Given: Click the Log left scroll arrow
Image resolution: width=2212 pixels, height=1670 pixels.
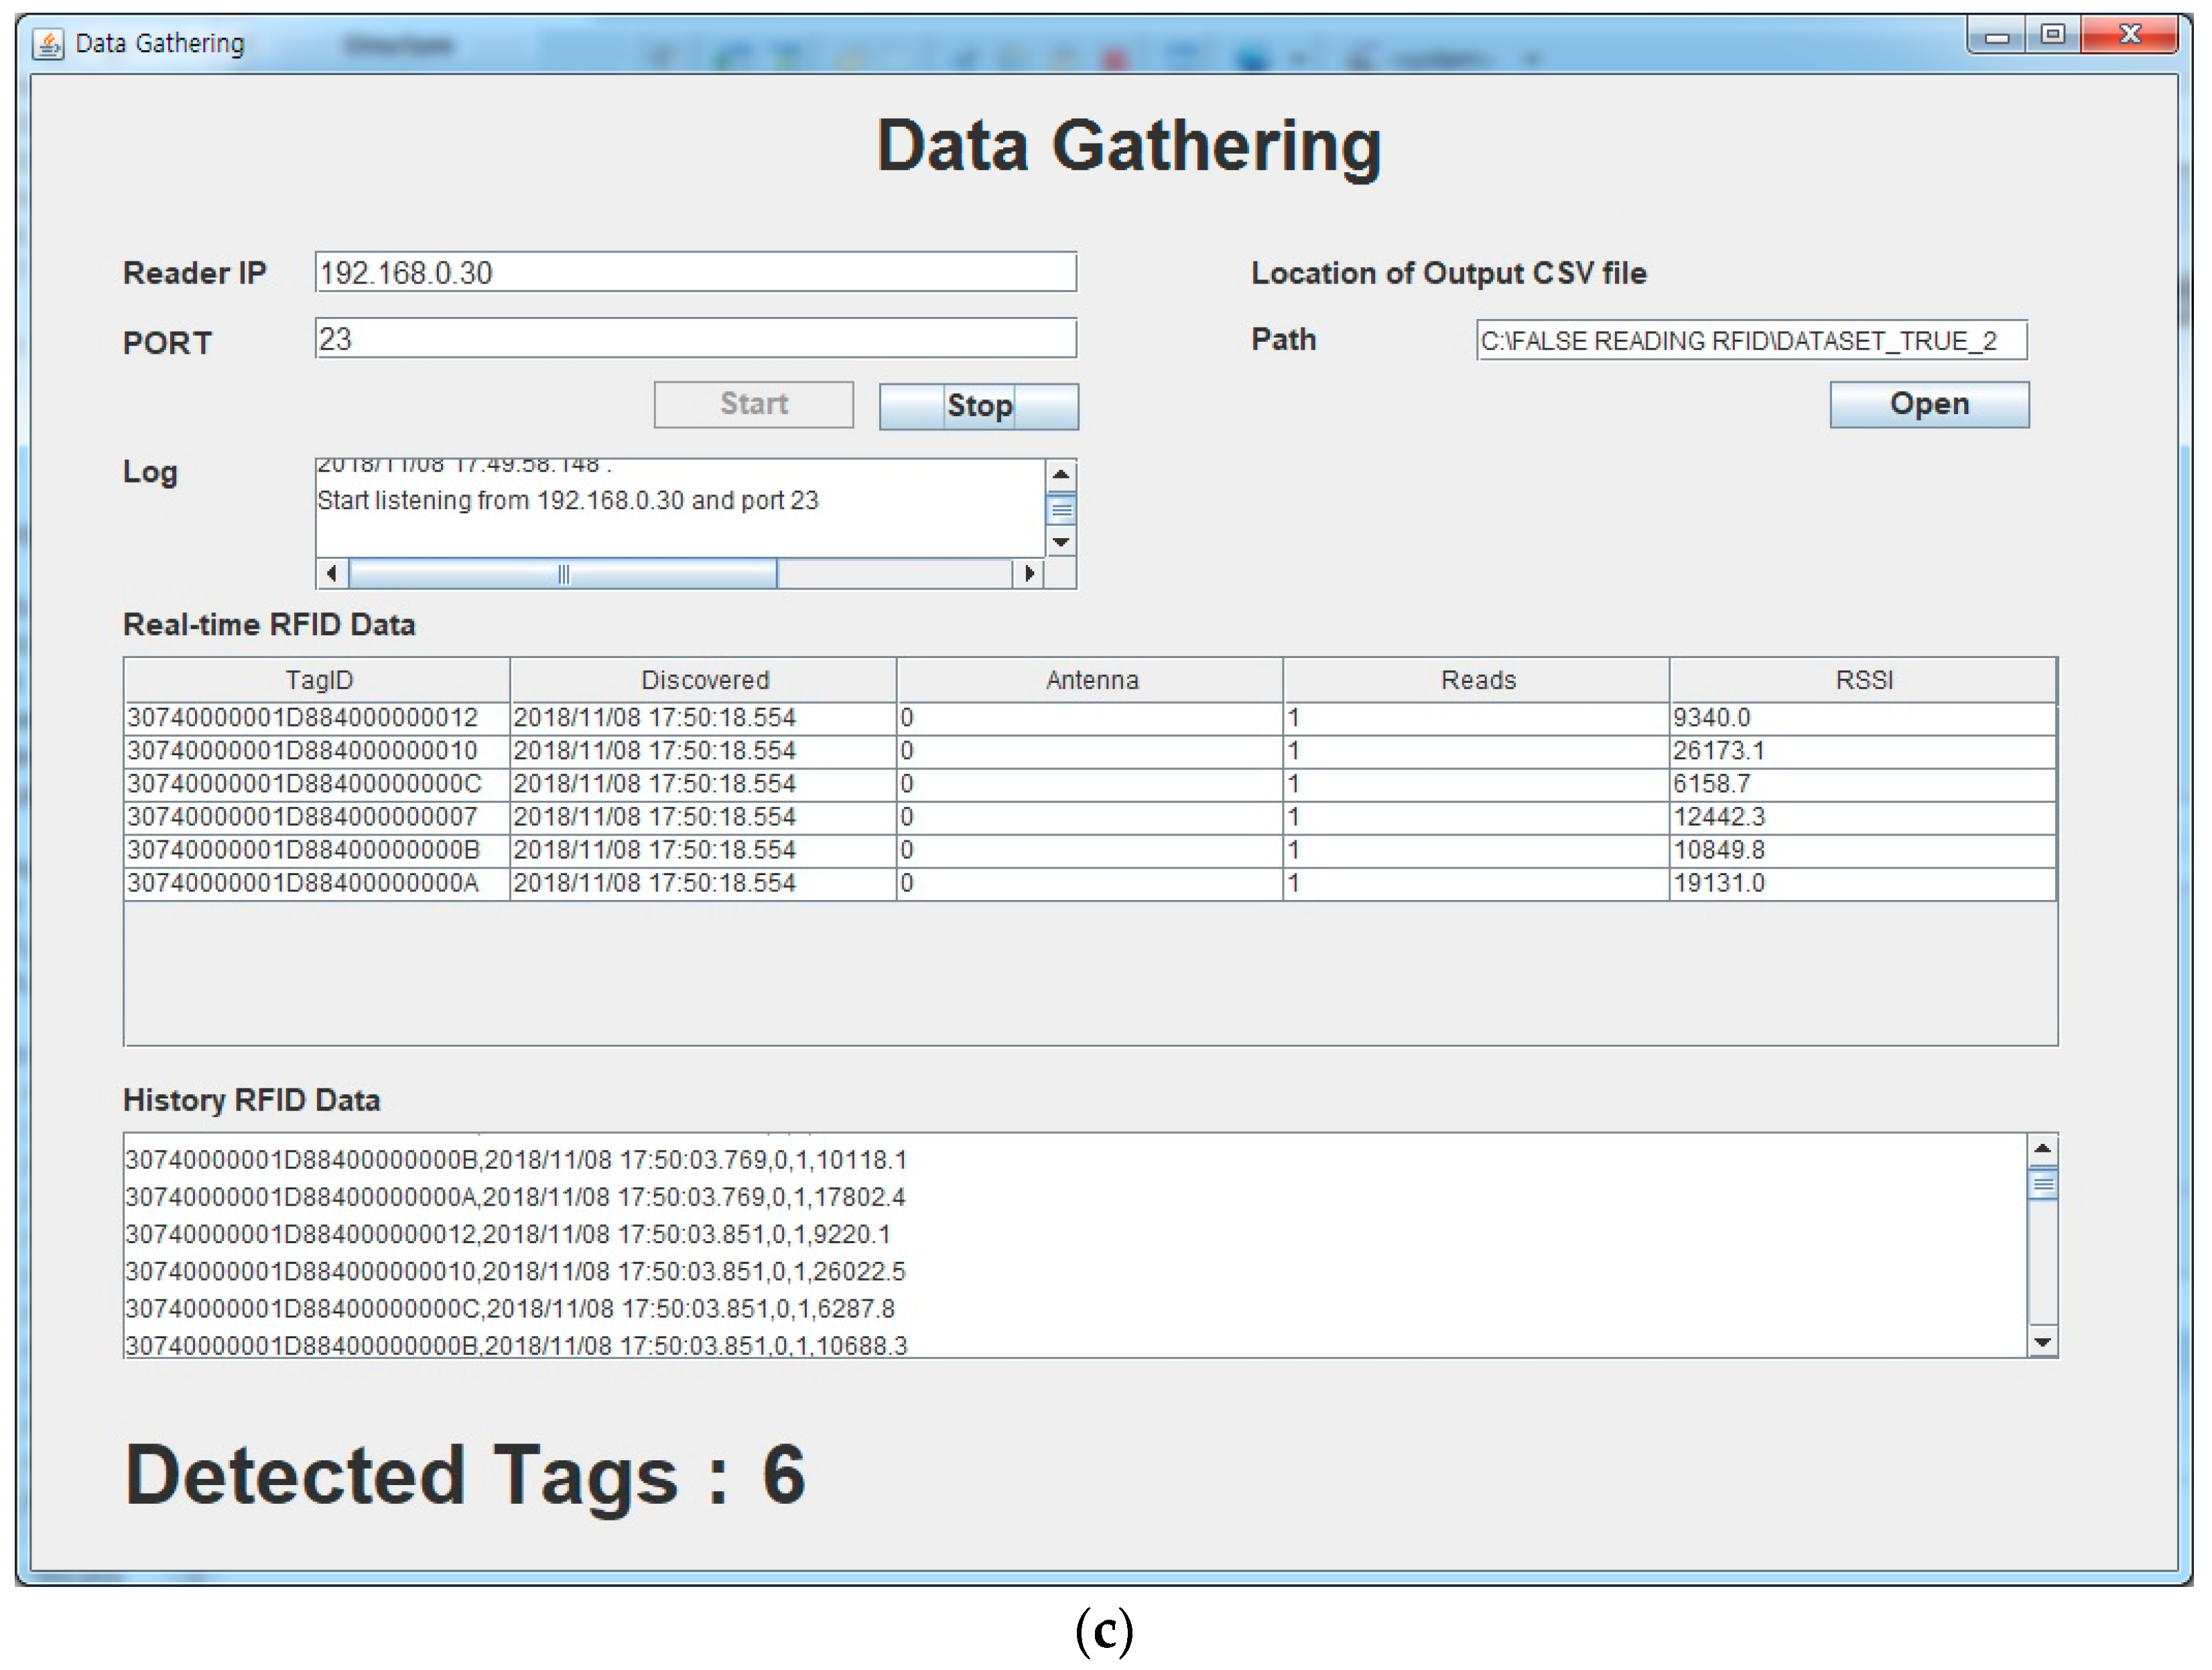Looking at the screenshot, I should (332, 574).
